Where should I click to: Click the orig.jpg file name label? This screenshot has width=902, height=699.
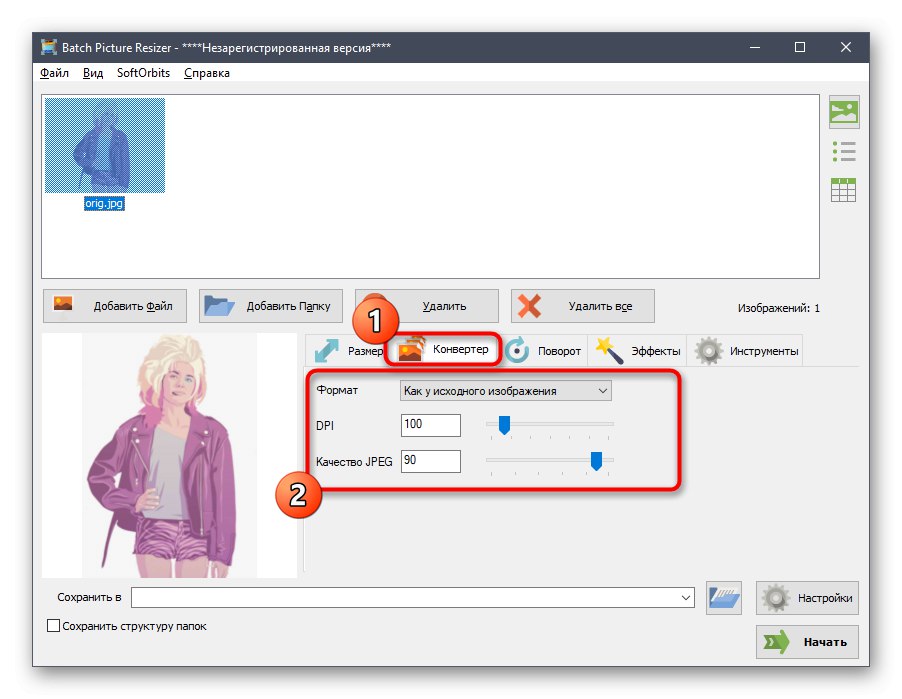pos(104,204)
